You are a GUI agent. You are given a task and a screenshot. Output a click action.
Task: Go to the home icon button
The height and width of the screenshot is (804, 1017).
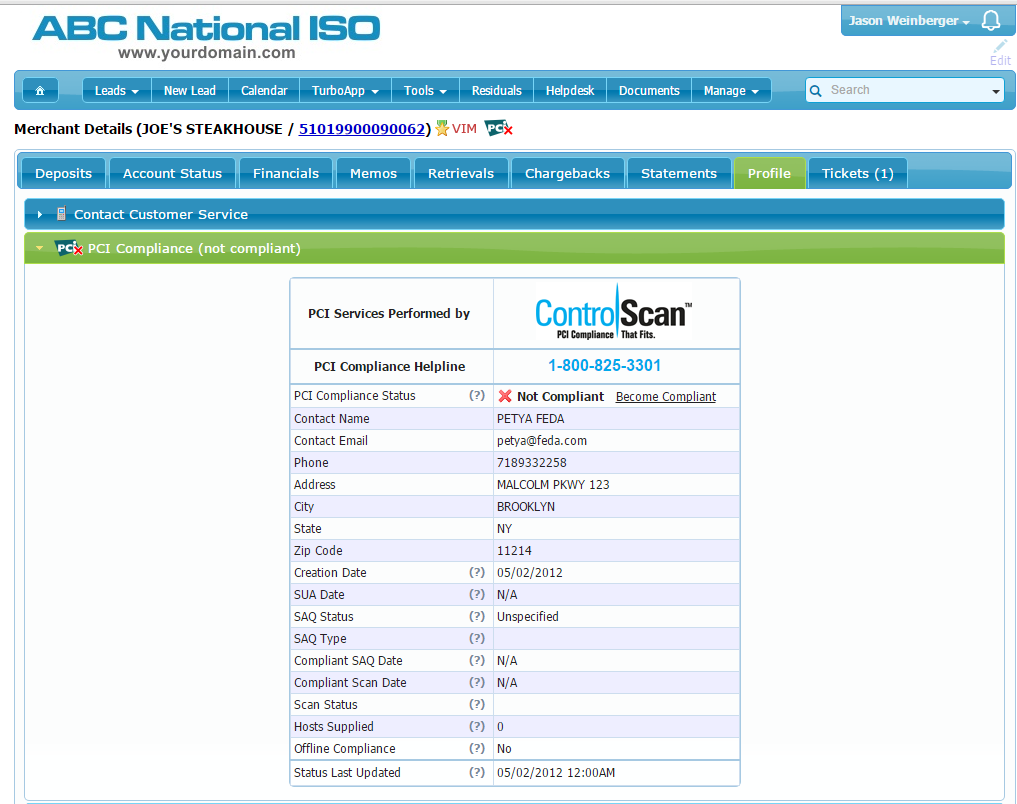click(x=40, y=91)
